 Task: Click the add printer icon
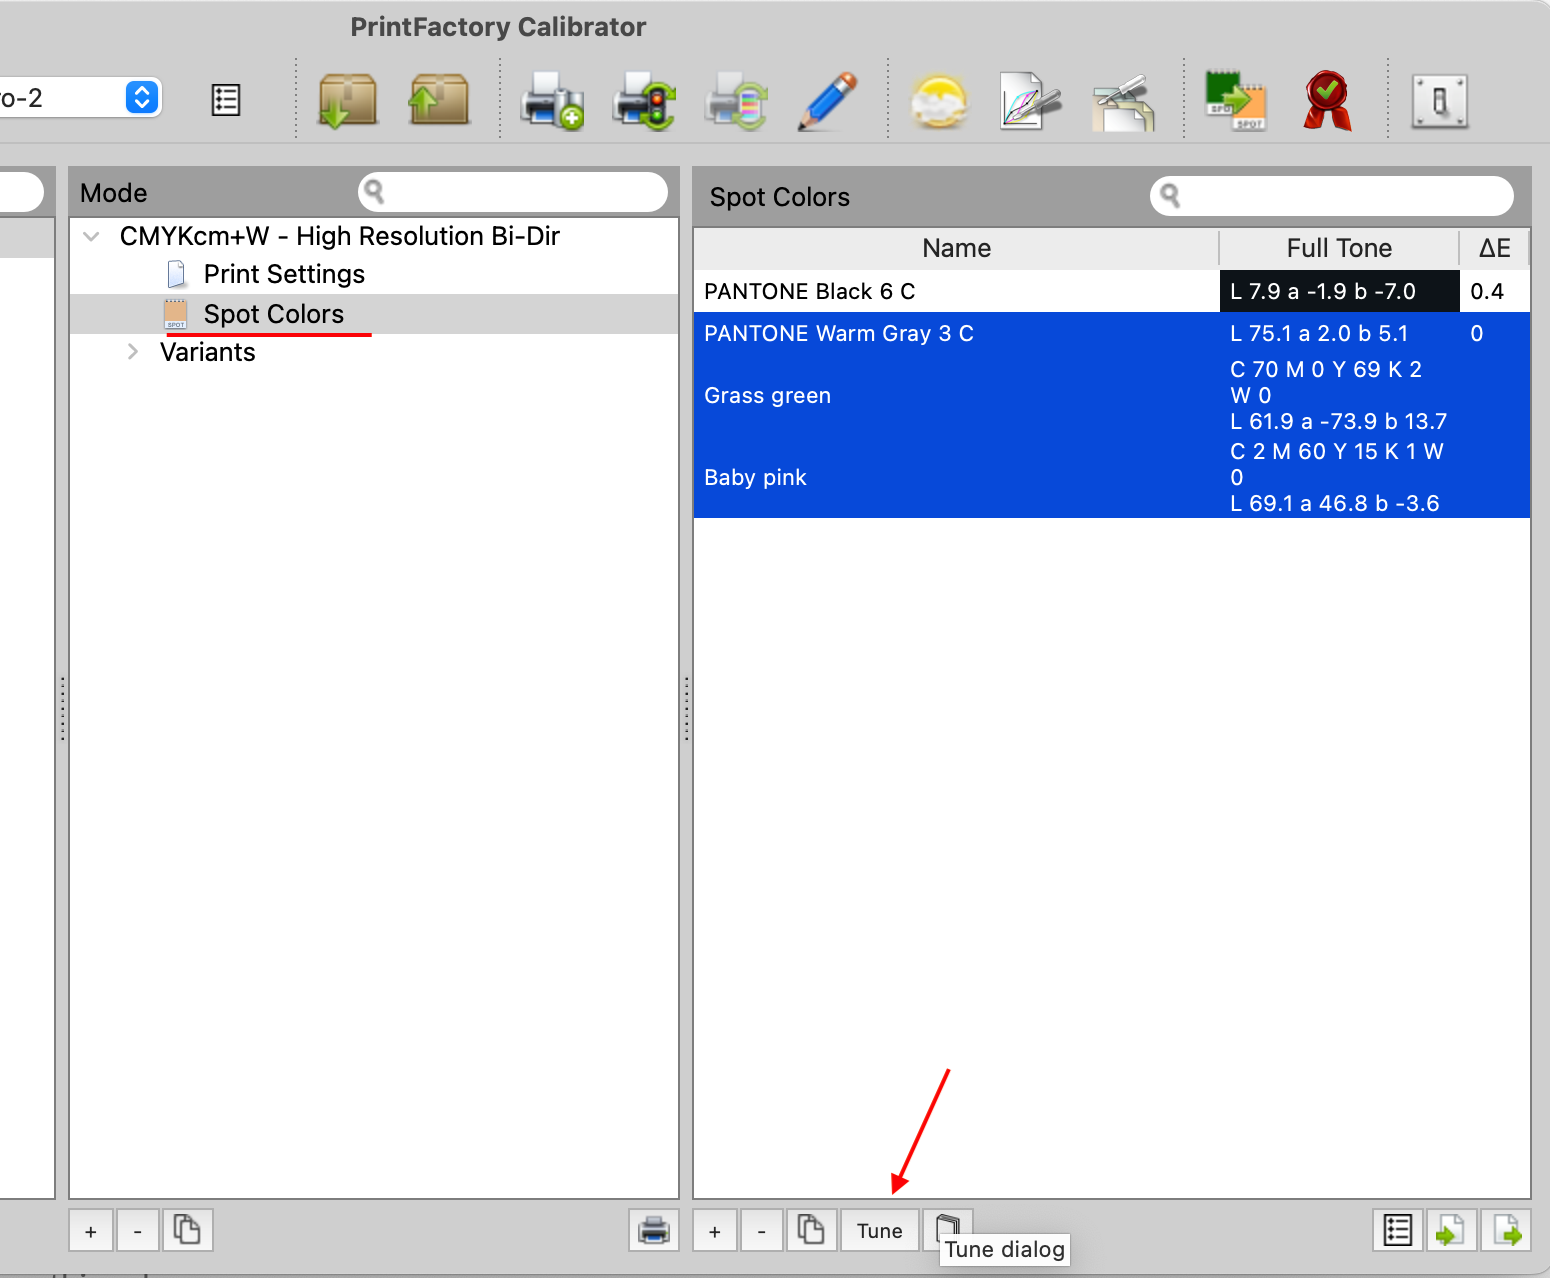tap(551, 100)
